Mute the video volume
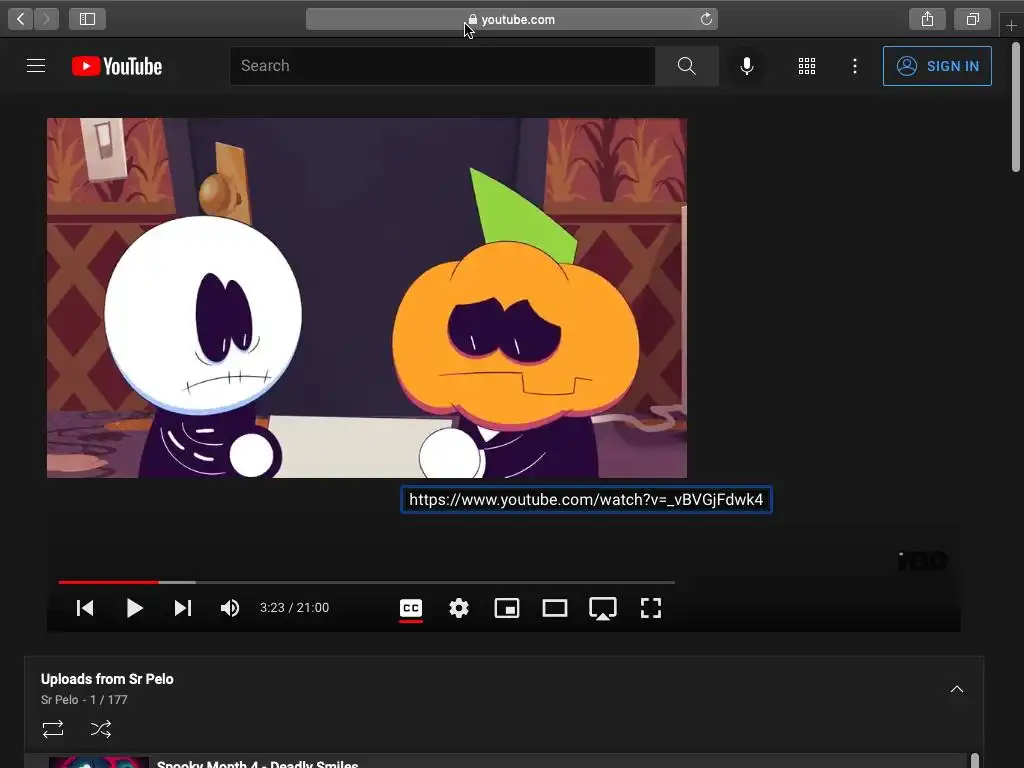Image resolution: width=1024 pixels, height=768 pixels. click(x=230, y=608)
